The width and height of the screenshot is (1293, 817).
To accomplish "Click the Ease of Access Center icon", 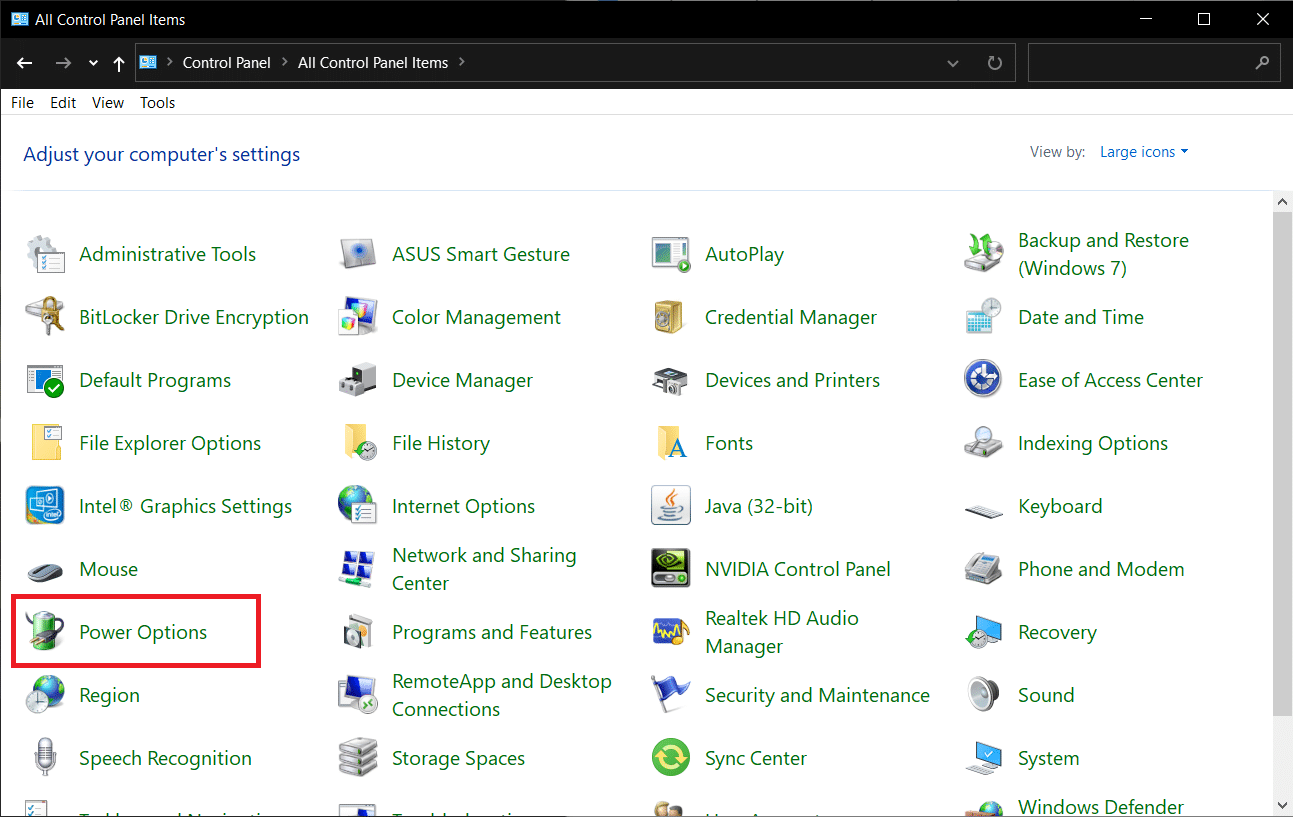I will click(984, 380).
